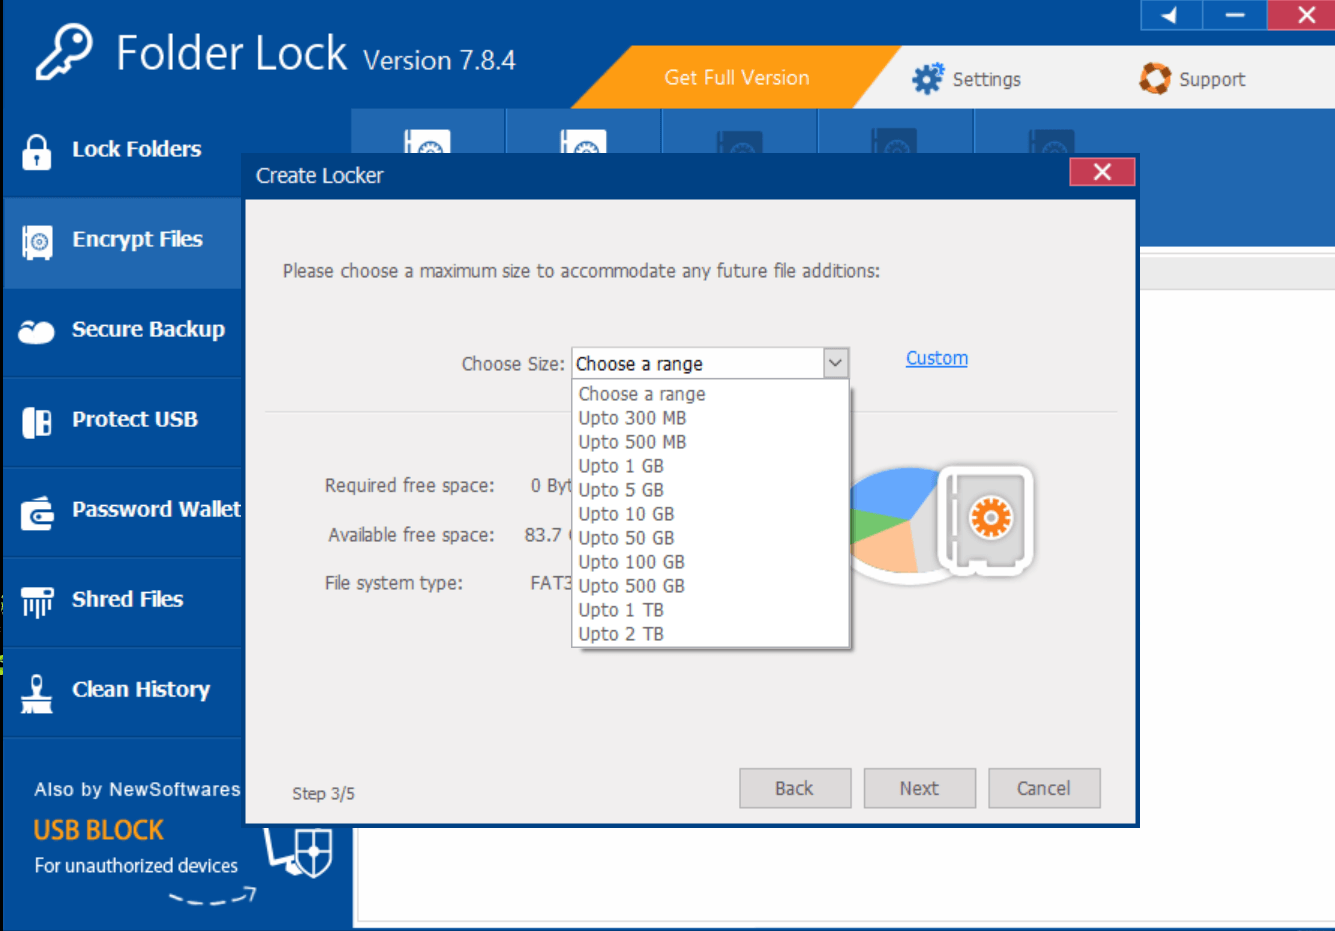Click the Folder Lock key logo
The image size is (1335, 931).
[65, 50]
